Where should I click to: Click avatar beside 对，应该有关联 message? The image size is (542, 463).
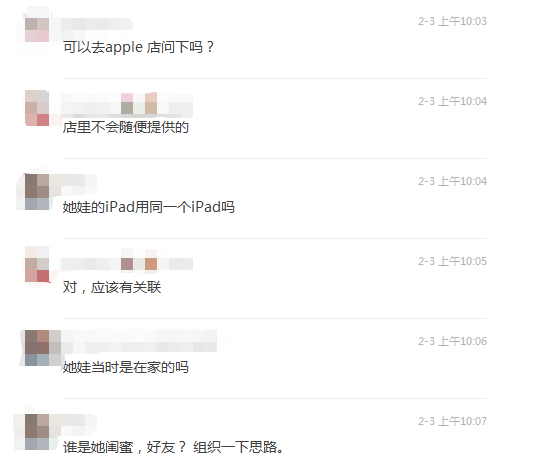37,264
